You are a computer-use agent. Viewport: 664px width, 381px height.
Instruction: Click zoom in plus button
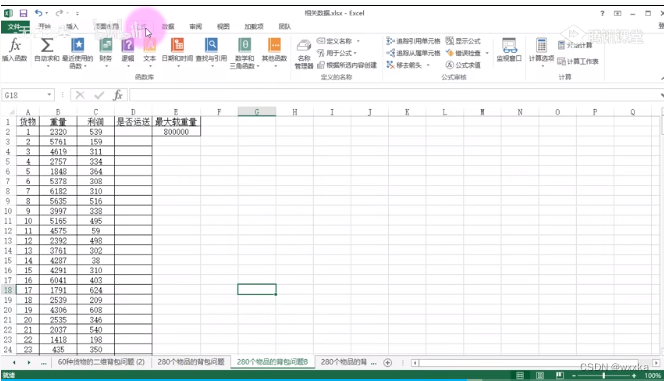(x=634, y=375)
